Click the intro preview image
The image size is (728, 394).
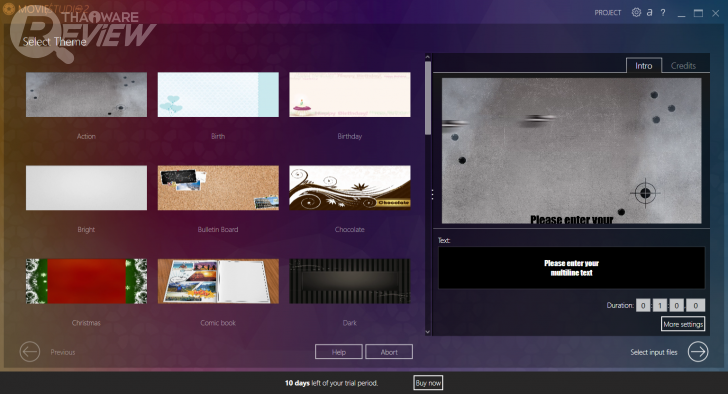[x=571, y=151]
